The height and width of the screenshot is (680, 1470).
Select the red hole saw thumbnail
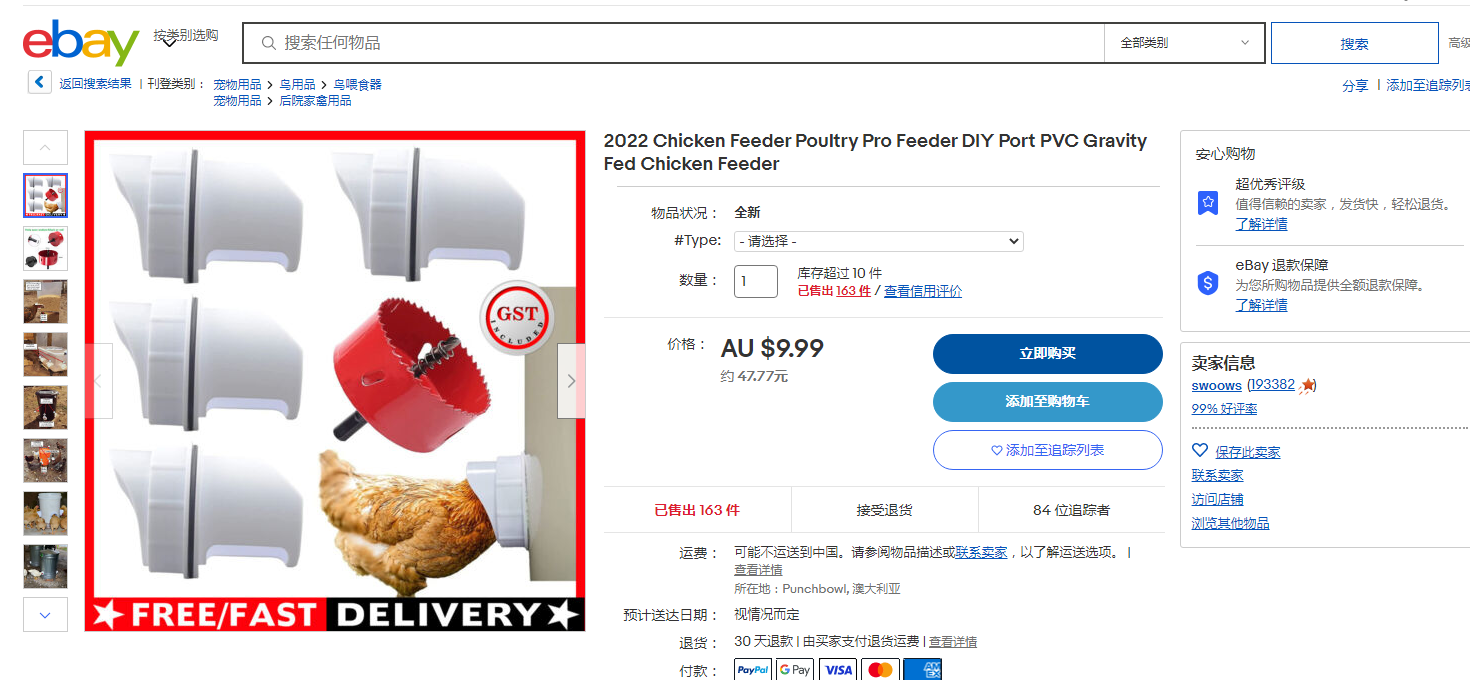click(x=45, y=248)
